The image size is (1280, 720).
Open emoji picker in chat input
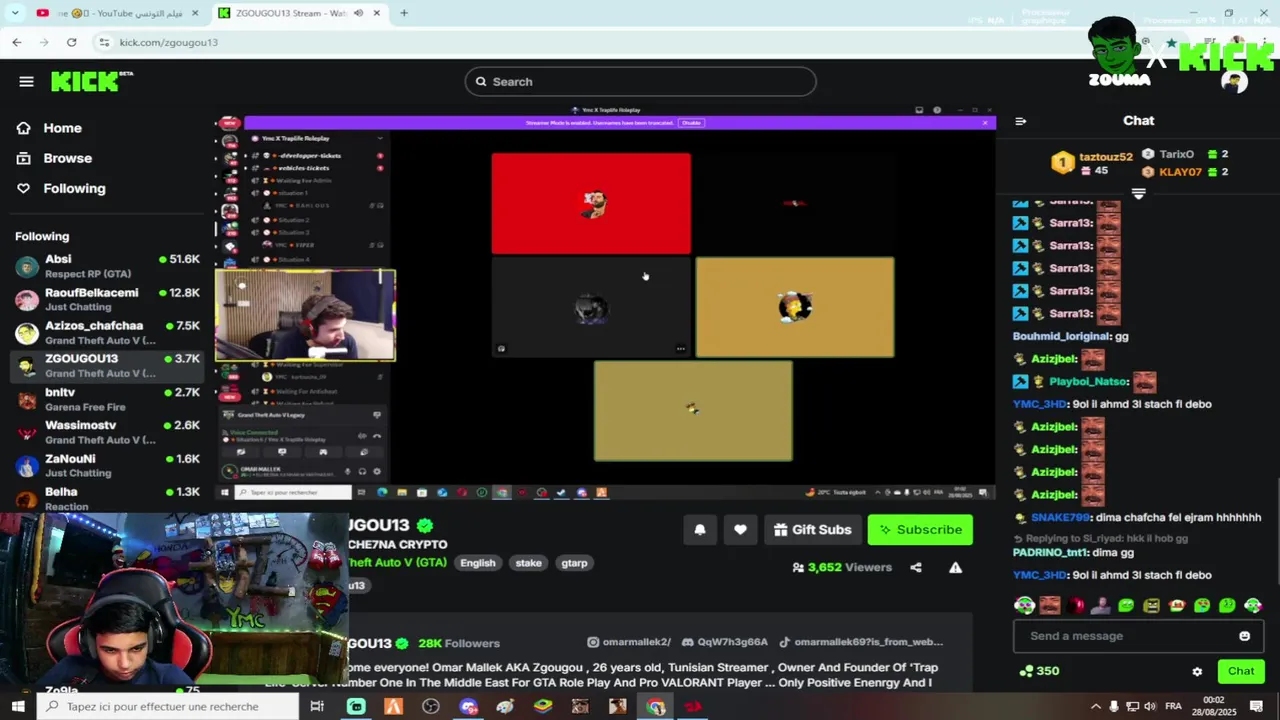coord(1244,636)
